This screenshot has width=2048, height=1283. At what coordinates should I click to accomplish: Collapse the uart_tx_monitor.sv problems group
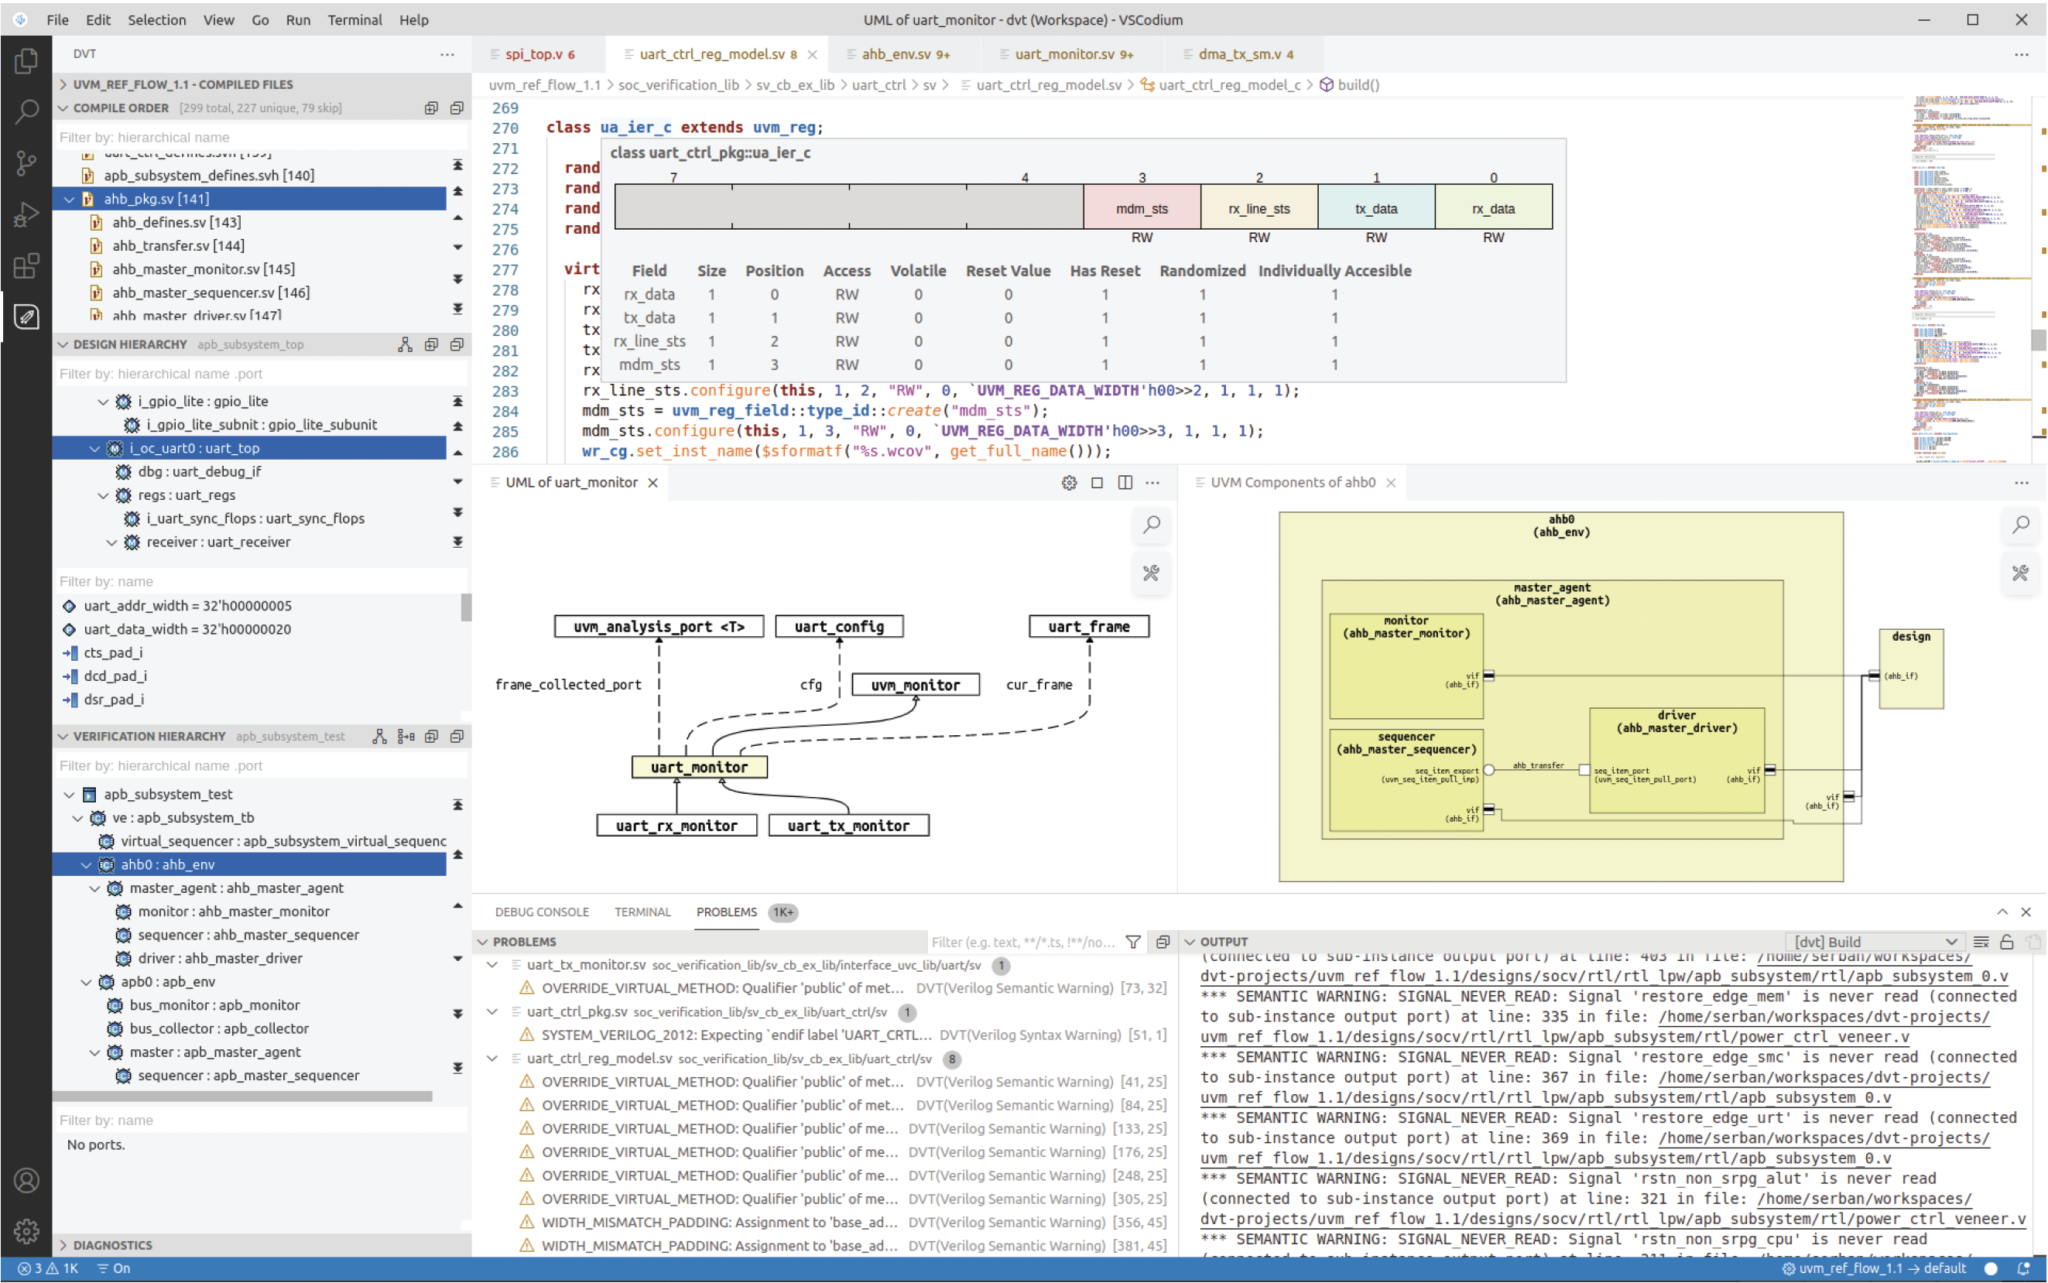click(x=491, y=965)
